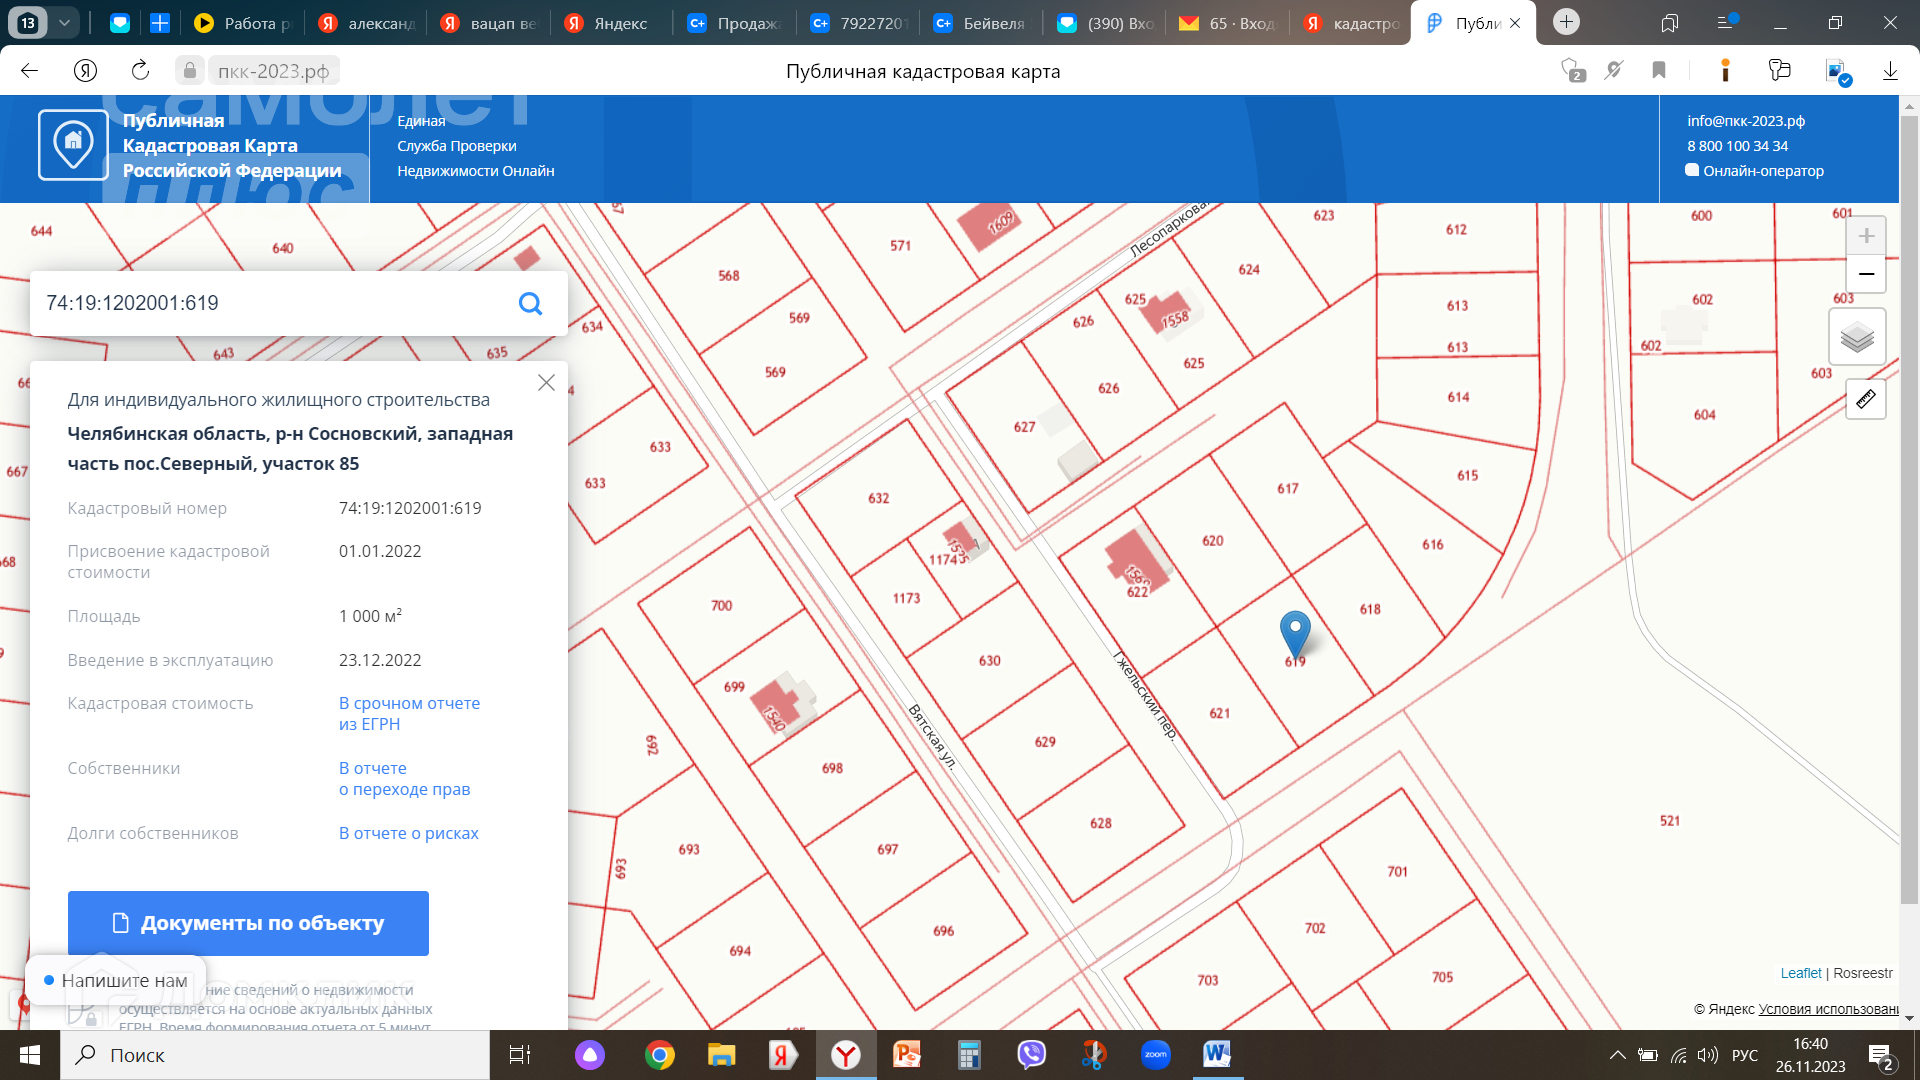Open the browser downloads icon
The height and width of the screenshot is (1080, 1920).
(x=1889, y=71)
